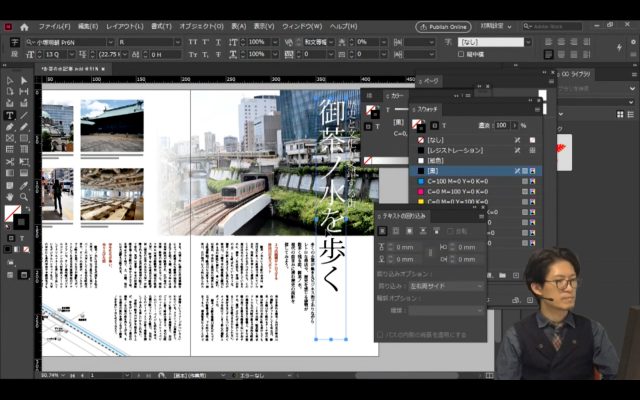Apply Small Caps (Tт) formatting
Image resolution: width=640 pixels, height=400 pixels.
coord(193,54)
